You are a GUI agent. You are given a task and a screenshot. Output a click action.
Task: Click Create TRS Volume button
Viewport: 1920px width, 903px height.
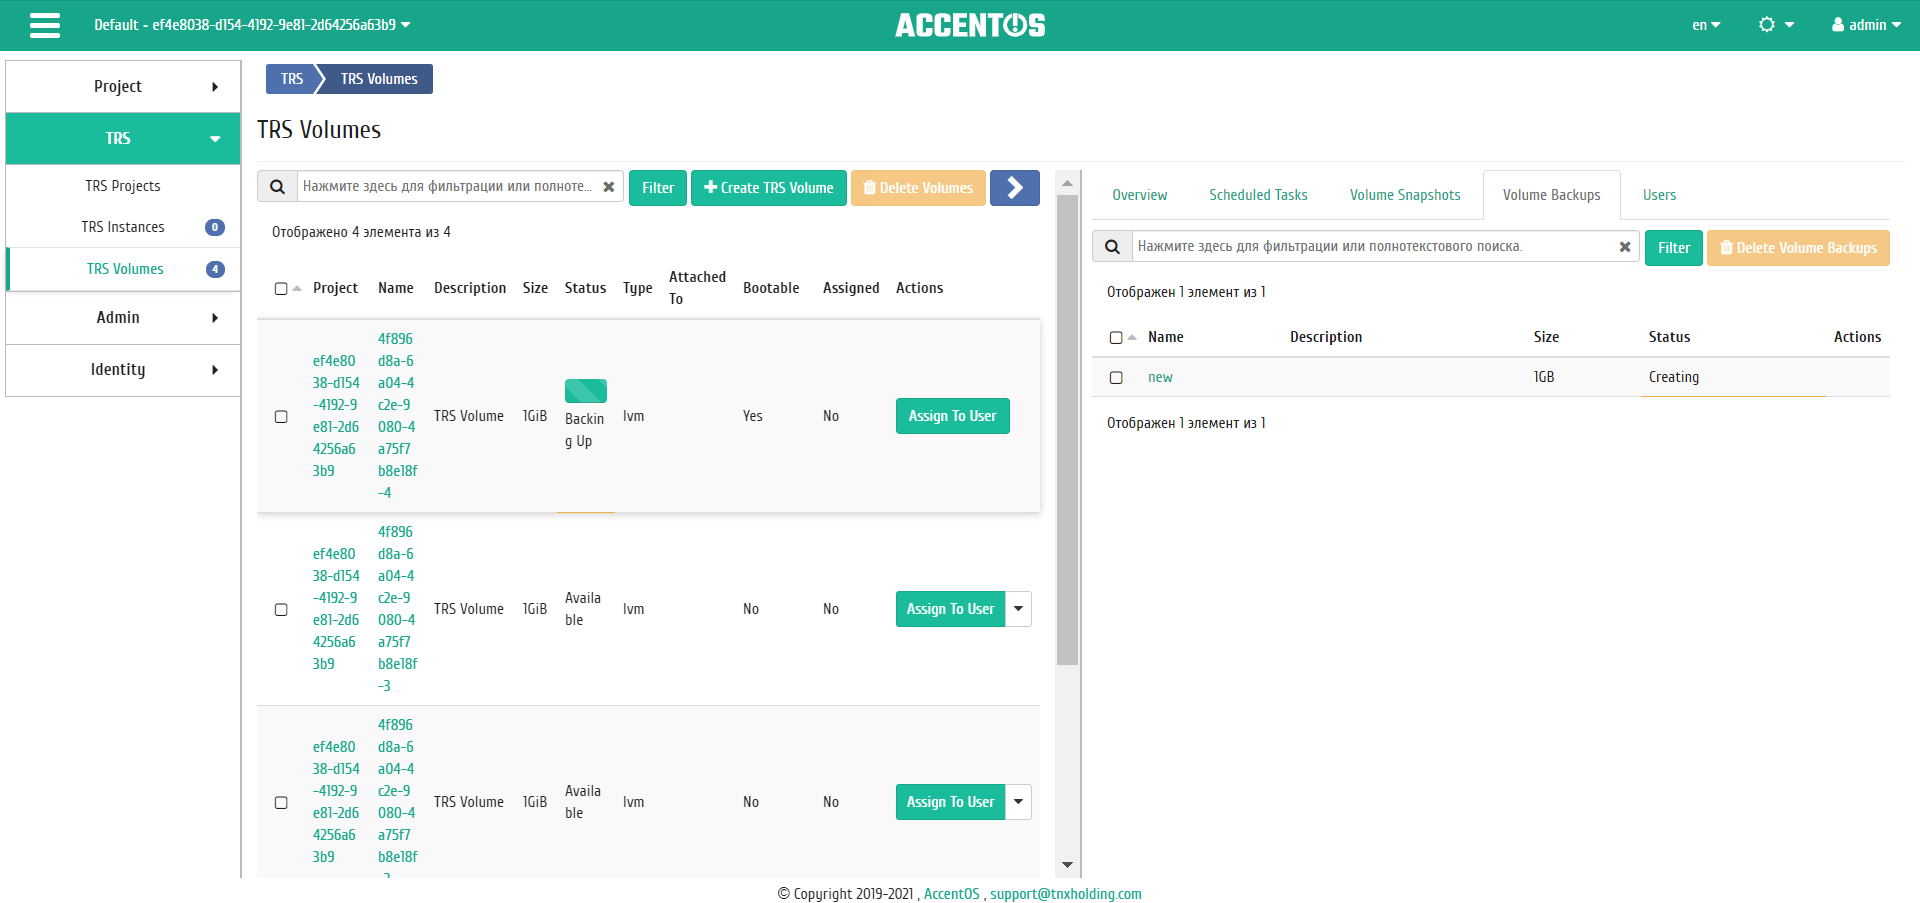(x=769, y=188)
